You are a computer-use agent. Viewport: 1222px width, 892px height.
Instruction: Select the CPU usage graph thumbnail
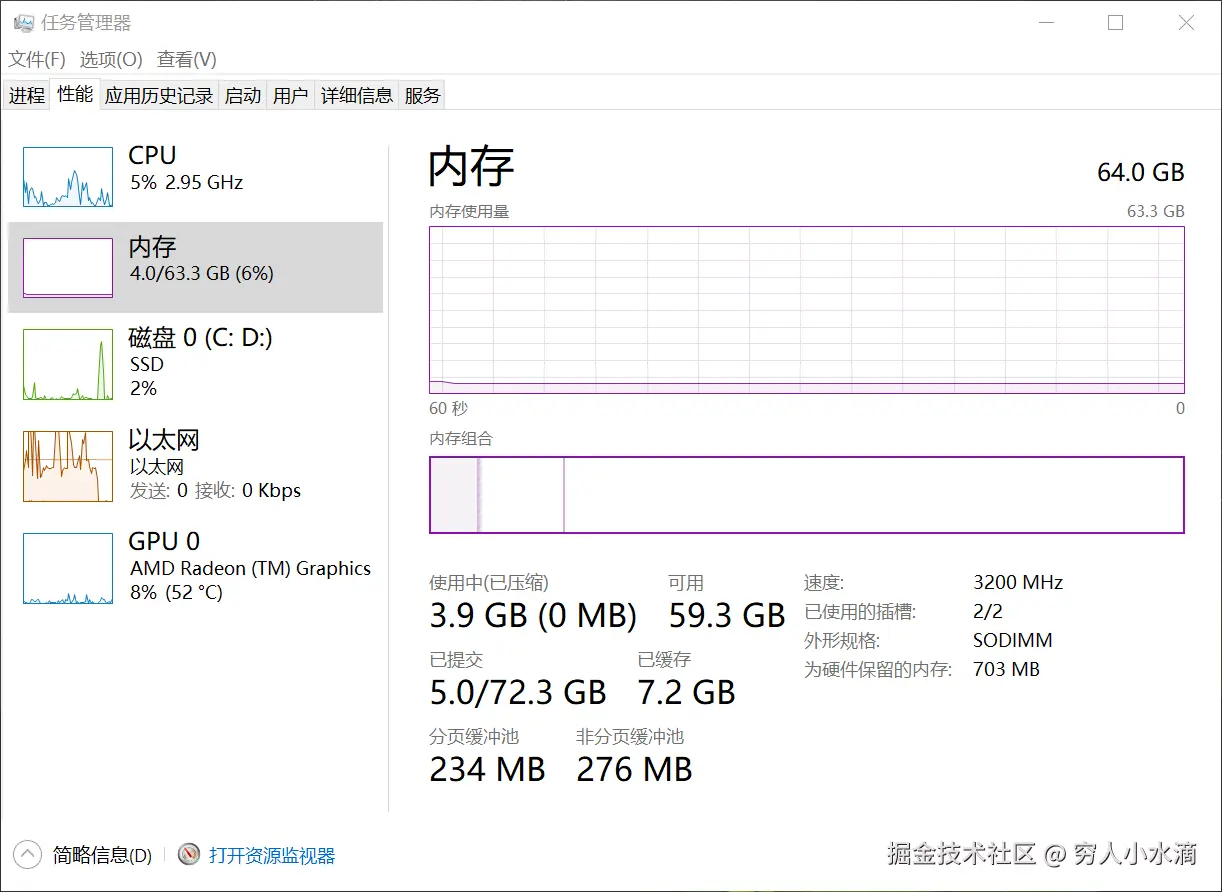tap(68, 177)
